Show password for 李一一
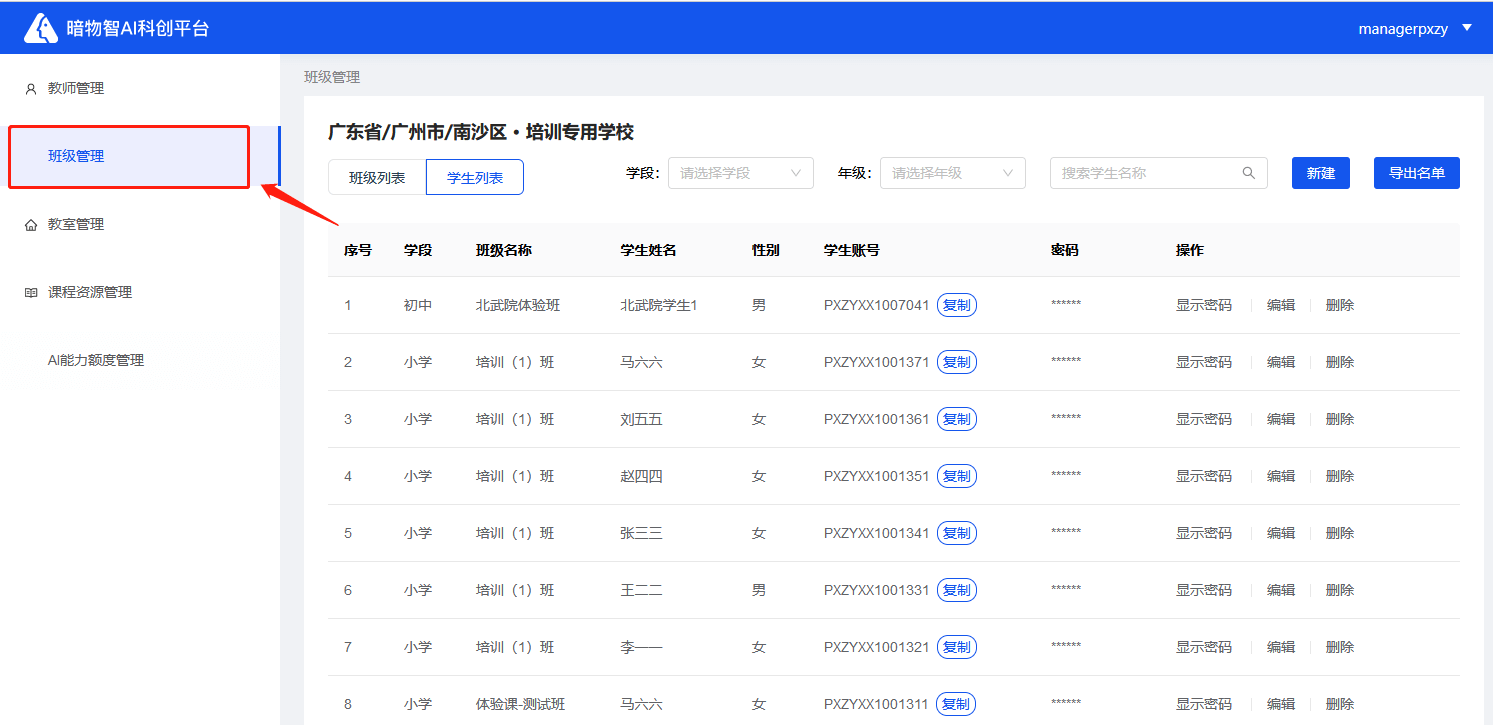Viewport: 1493px width, 725px height. coord(1204,647)
